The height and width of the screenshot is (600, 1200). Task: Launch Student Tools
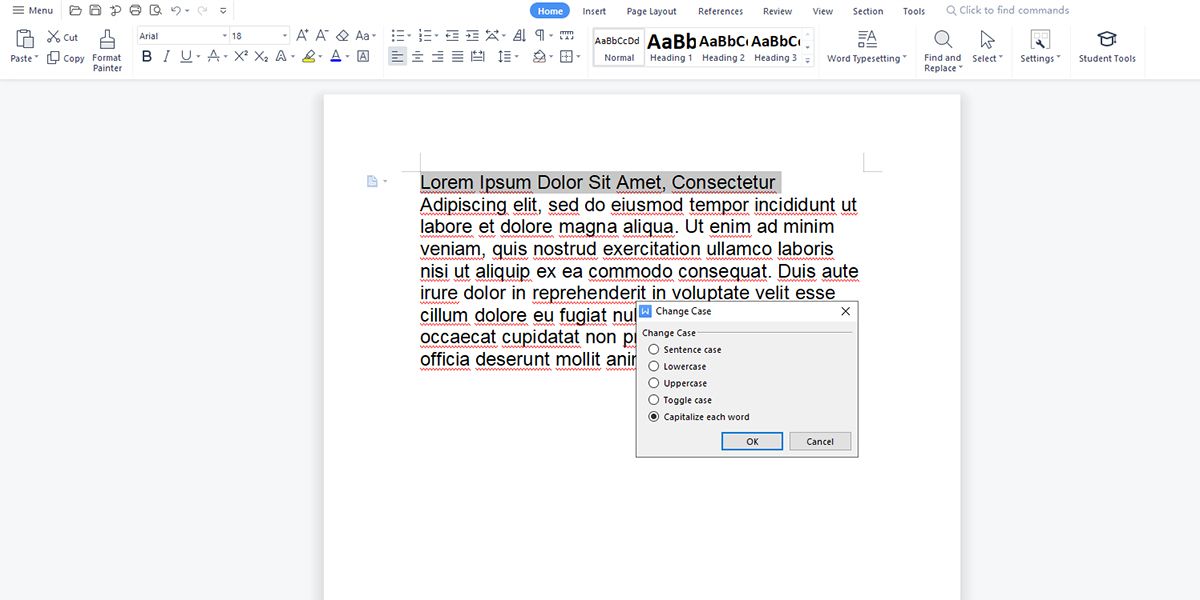(x=1107, y=47)
